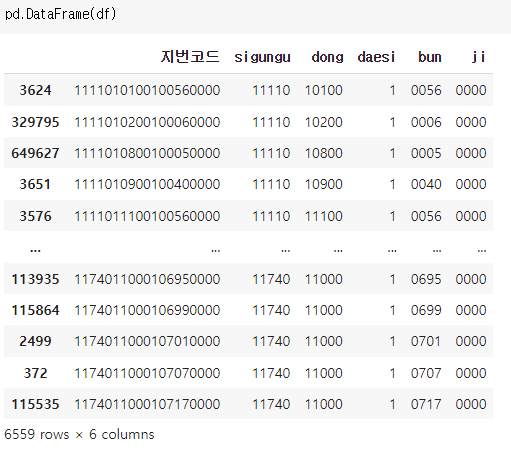
Task: Select row index 3576
Action: point(35,216)
